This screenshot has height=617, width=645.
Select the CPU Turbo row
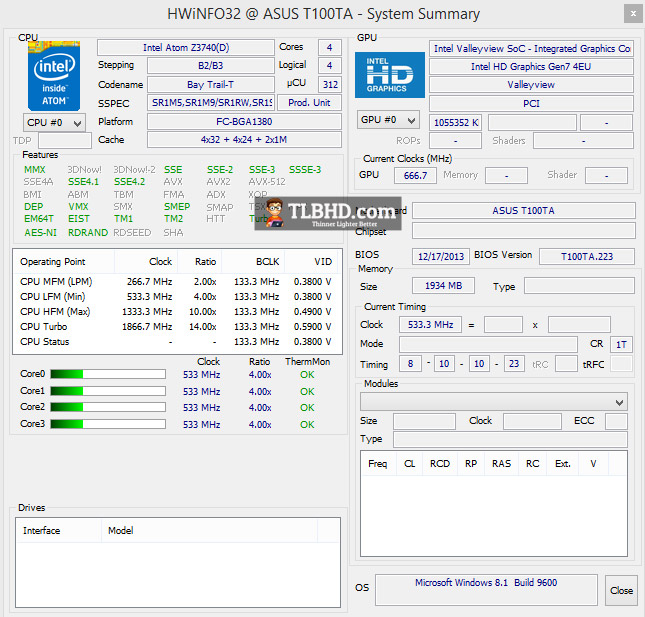(177, 327)
